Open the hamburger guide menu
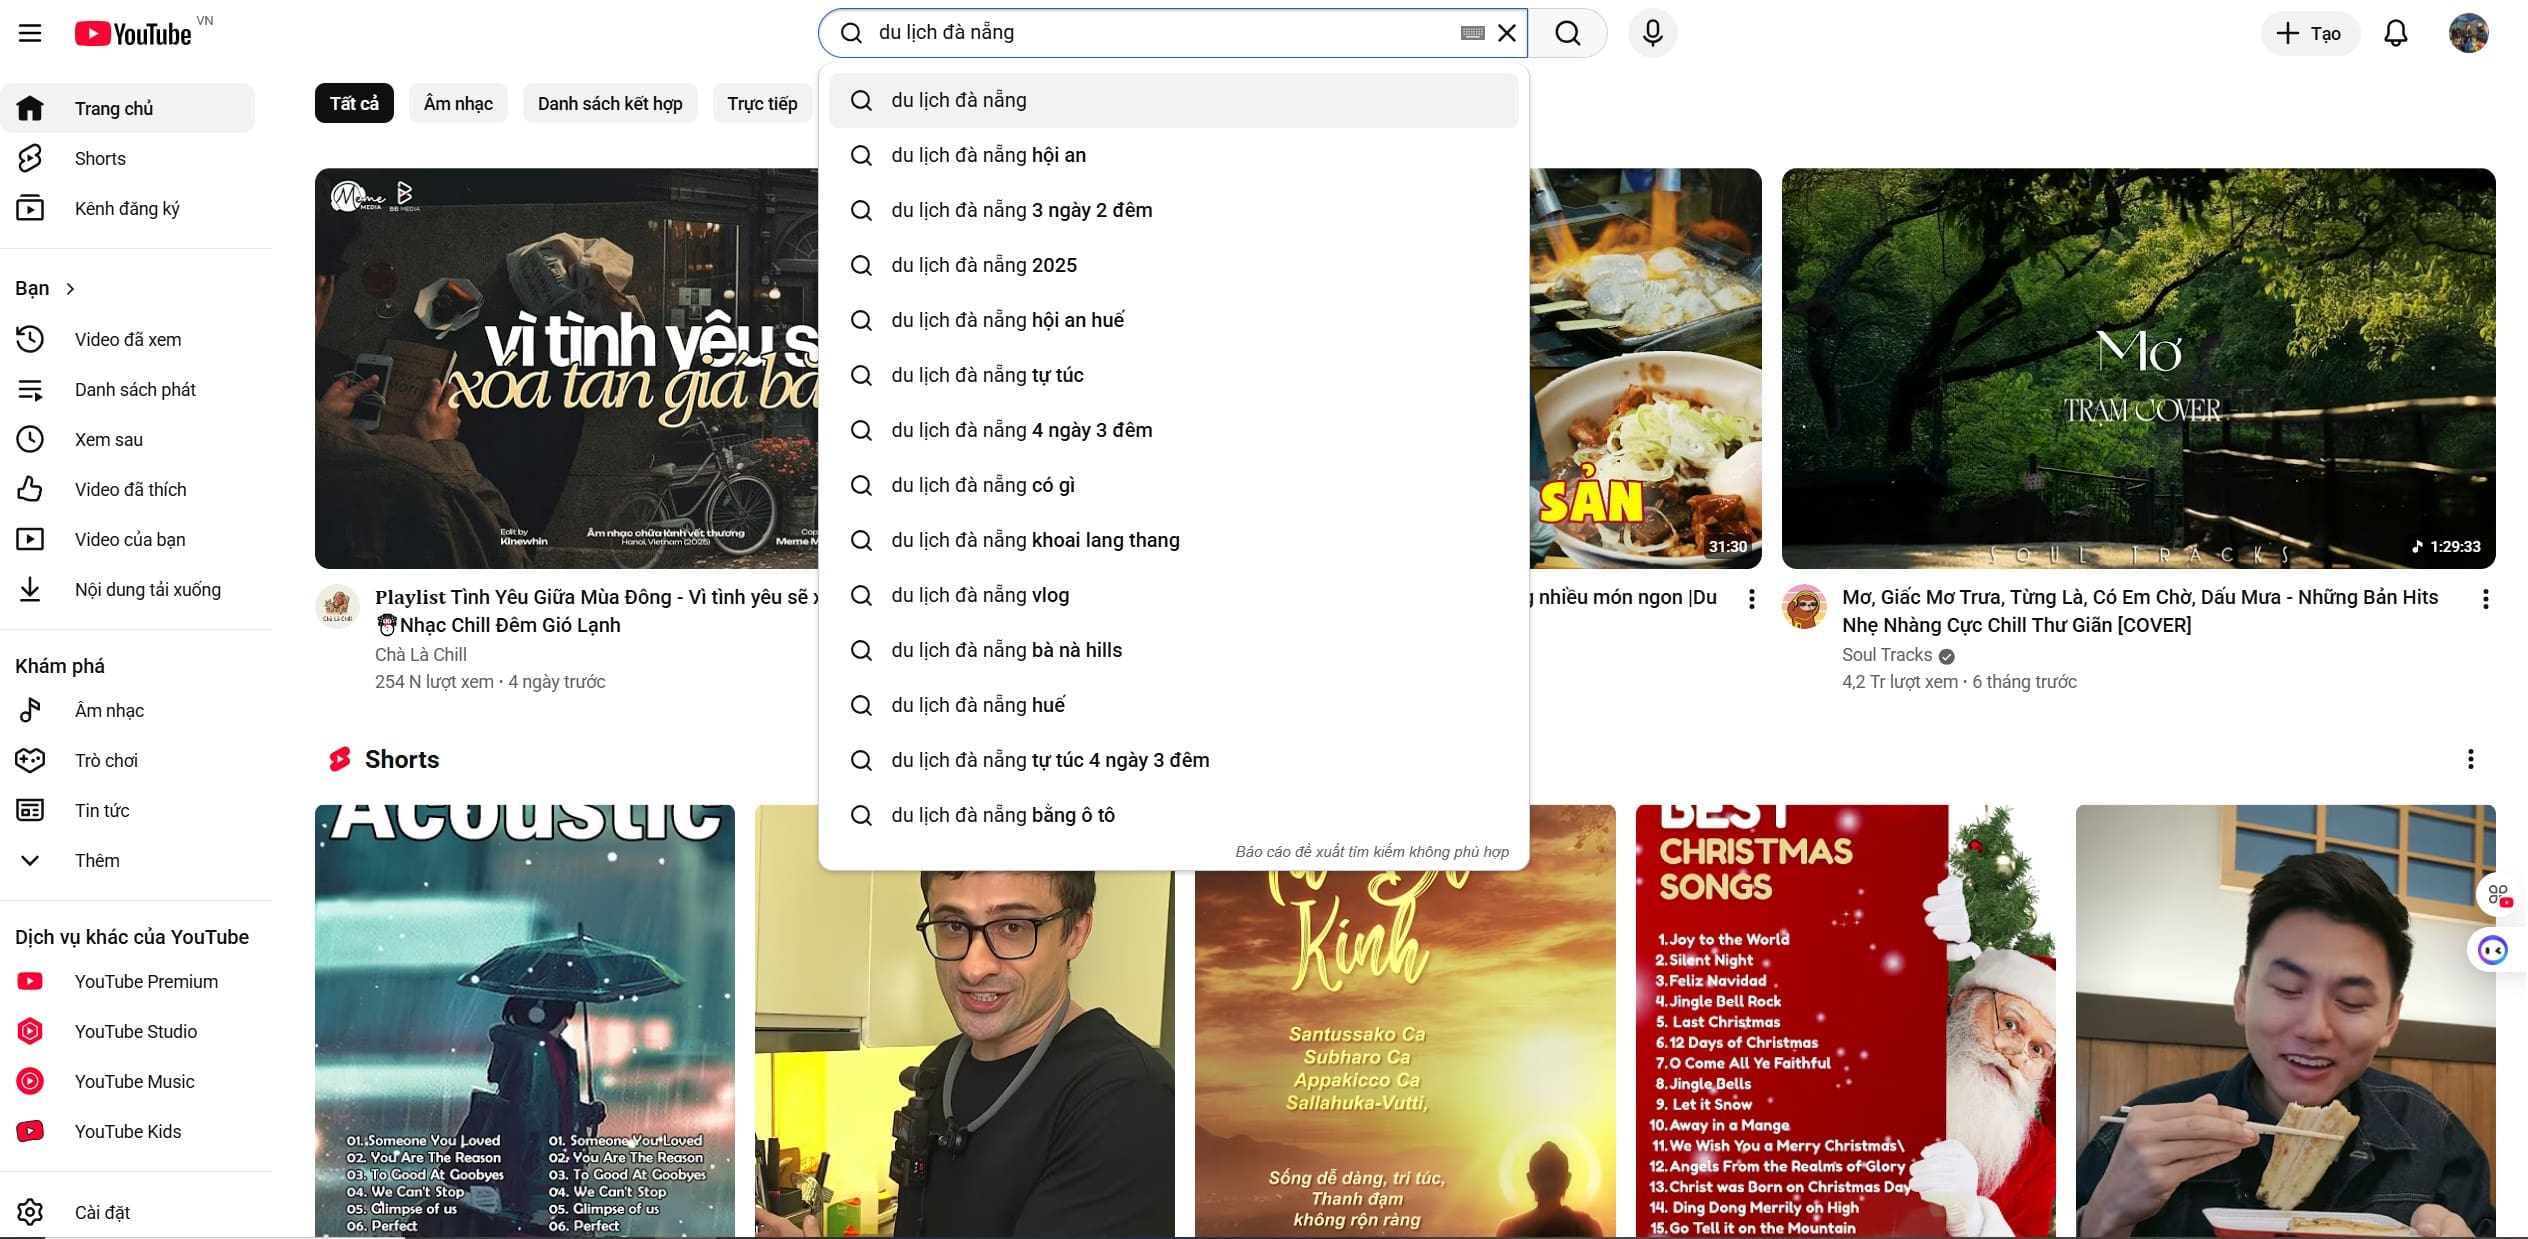 (x=30, y=33)
